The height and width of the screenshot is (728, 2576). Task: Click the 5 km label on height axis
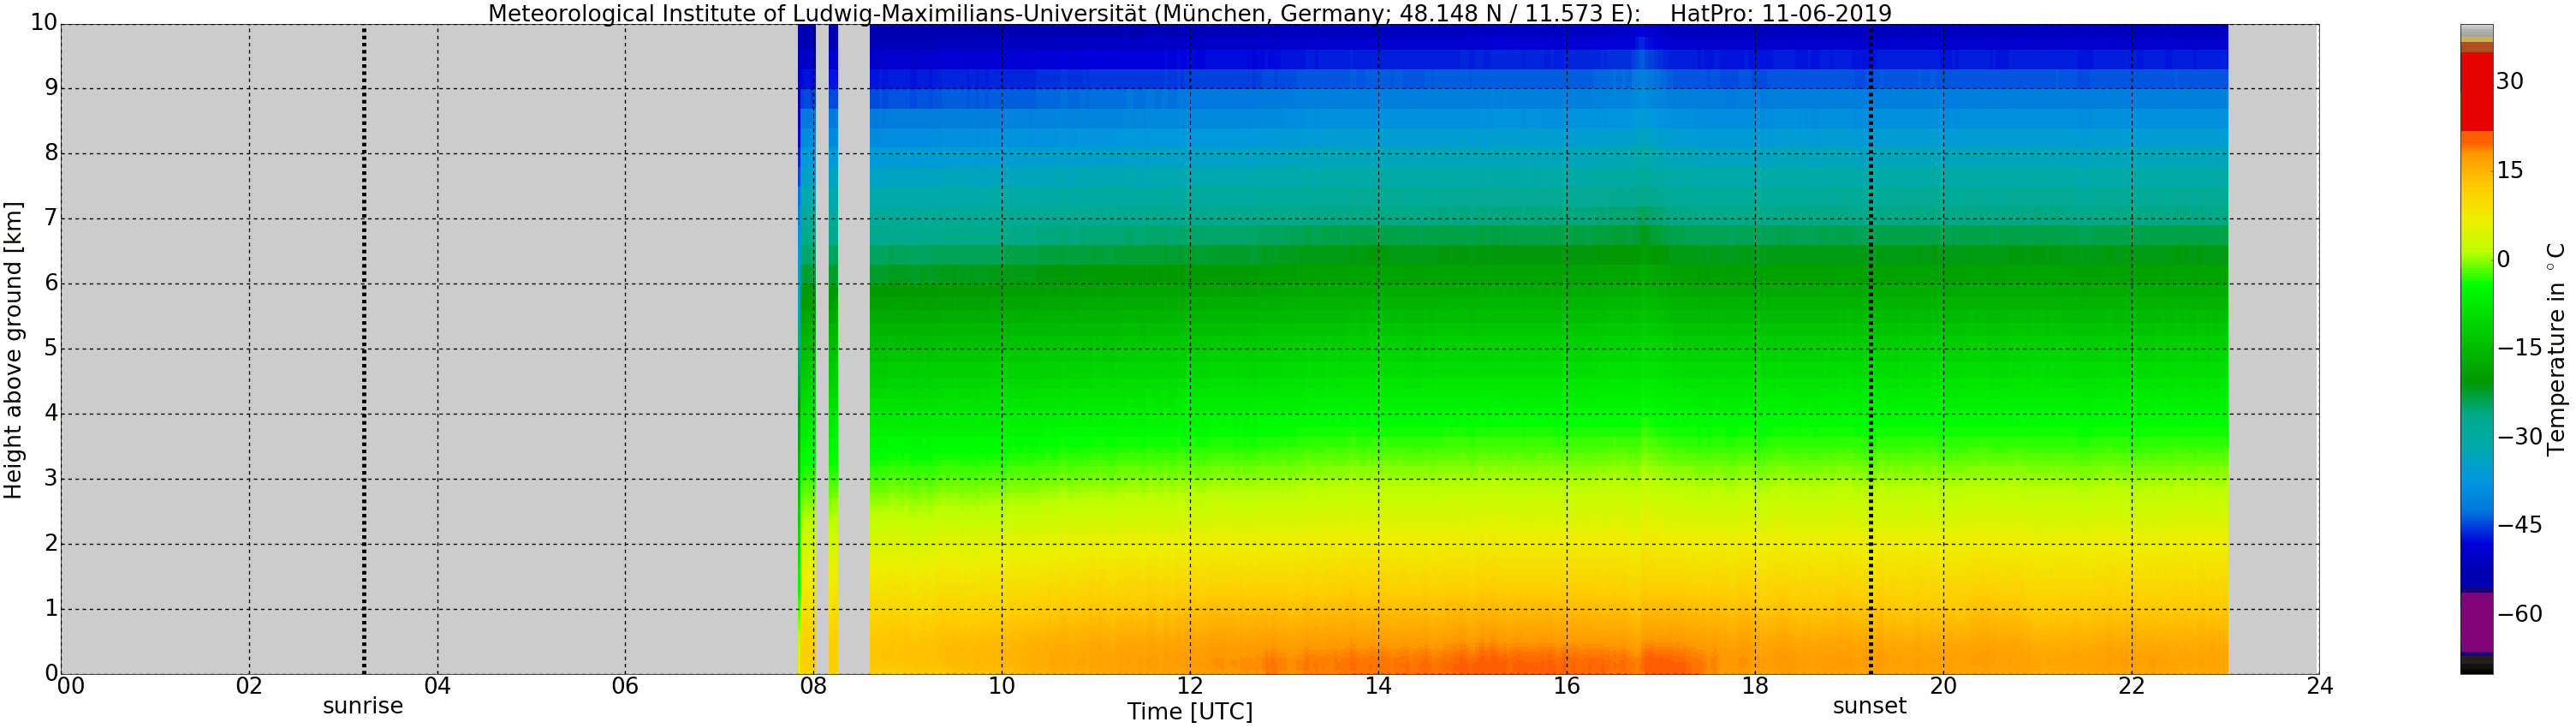pyautogui.click(x=51, y=349)
